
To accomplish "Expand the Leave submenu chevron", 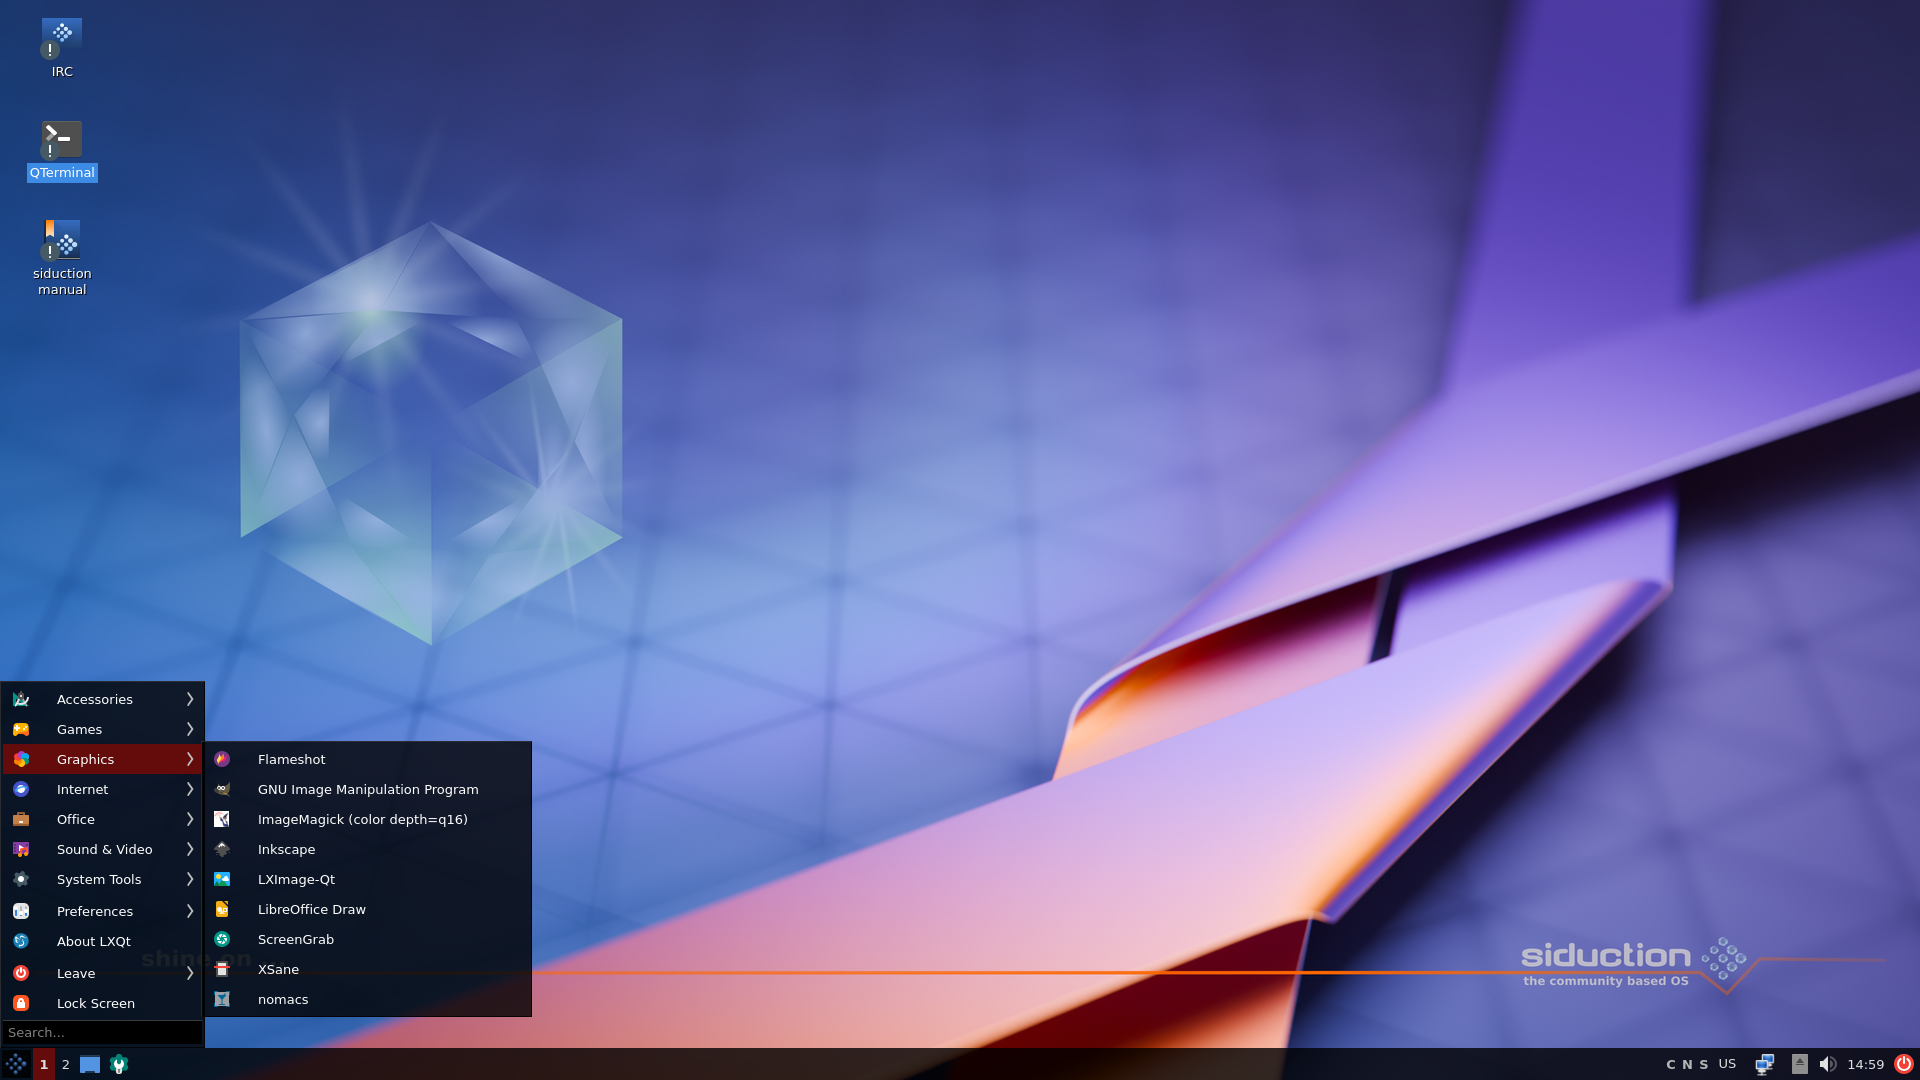I will coord(190,973).
